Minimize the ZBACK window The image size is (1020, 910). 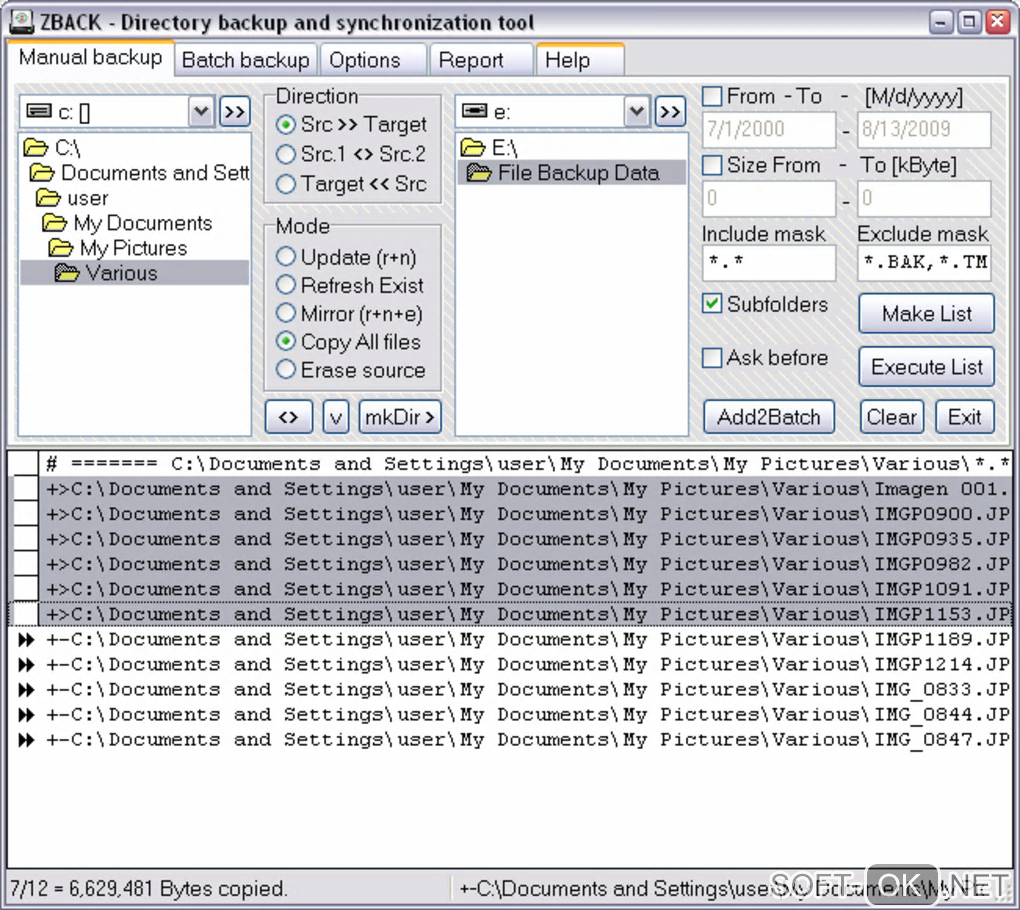point(941,22)
